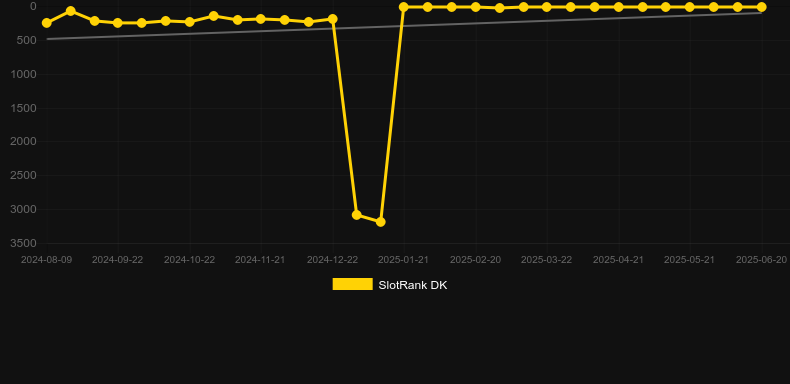
Task: Select the data point above 2025-05-21
Action: coord(690,7)
